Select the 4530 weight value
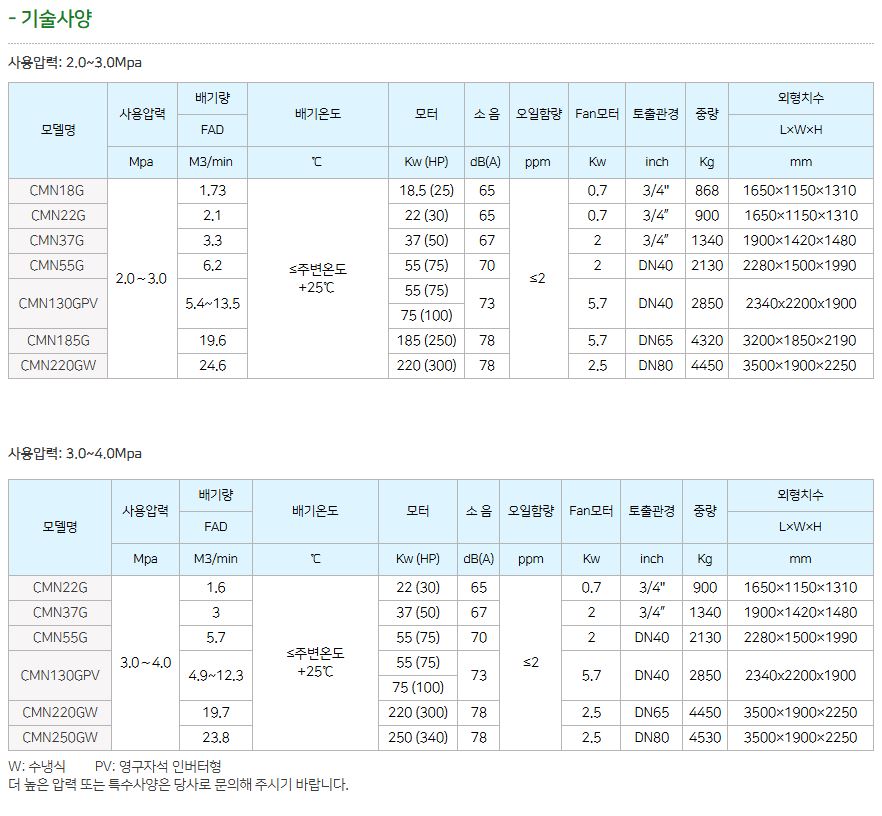 705,738
